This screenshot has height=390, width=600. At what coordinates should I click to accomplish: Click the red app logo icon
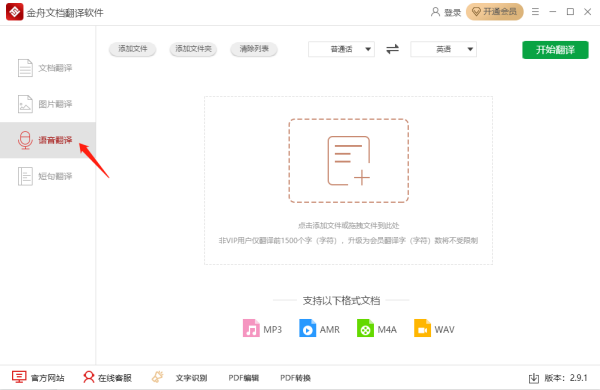[x=15, y=12]
